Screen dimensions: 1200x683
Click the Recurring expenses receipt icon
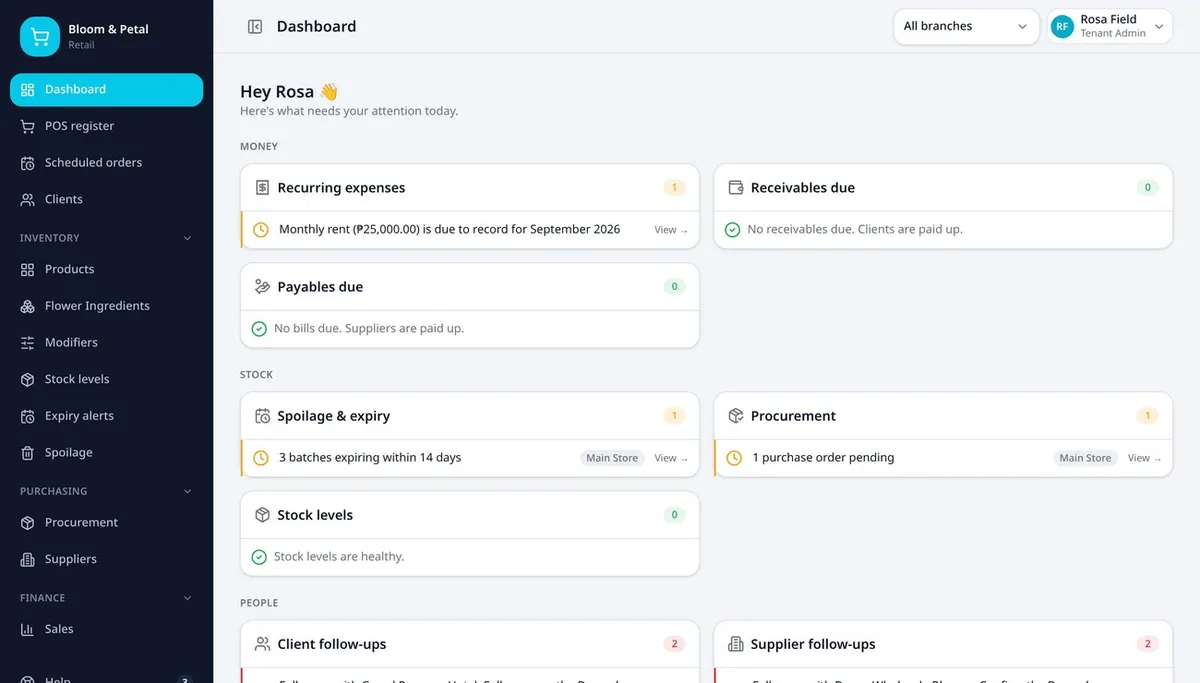tap(262, 188)
